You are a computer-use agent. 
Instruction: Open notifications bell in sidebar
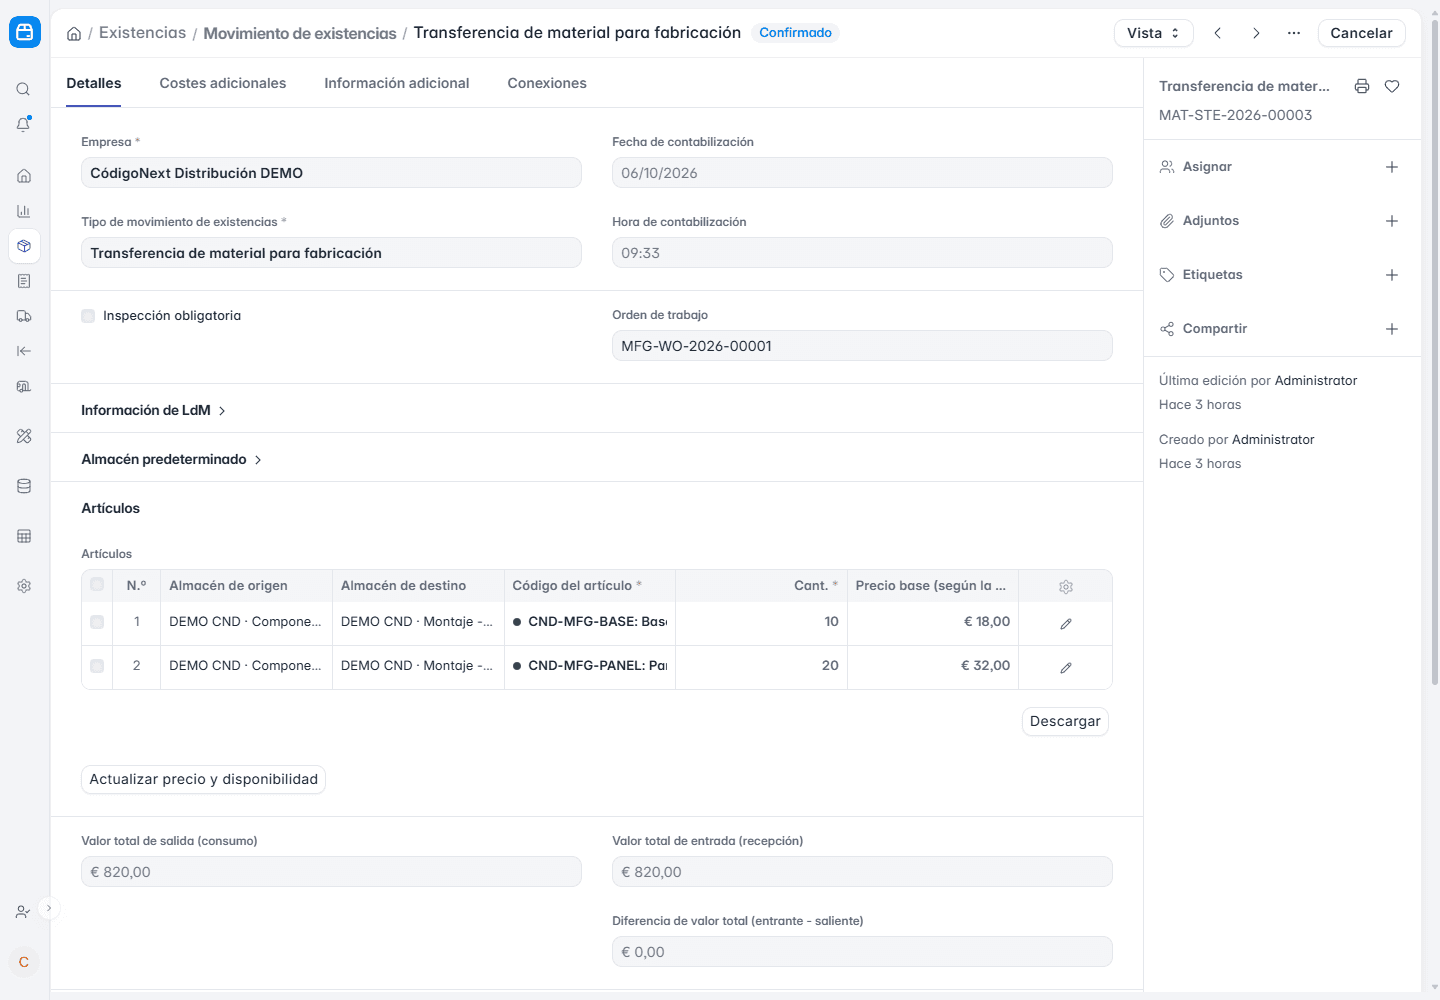pos(24,124)
